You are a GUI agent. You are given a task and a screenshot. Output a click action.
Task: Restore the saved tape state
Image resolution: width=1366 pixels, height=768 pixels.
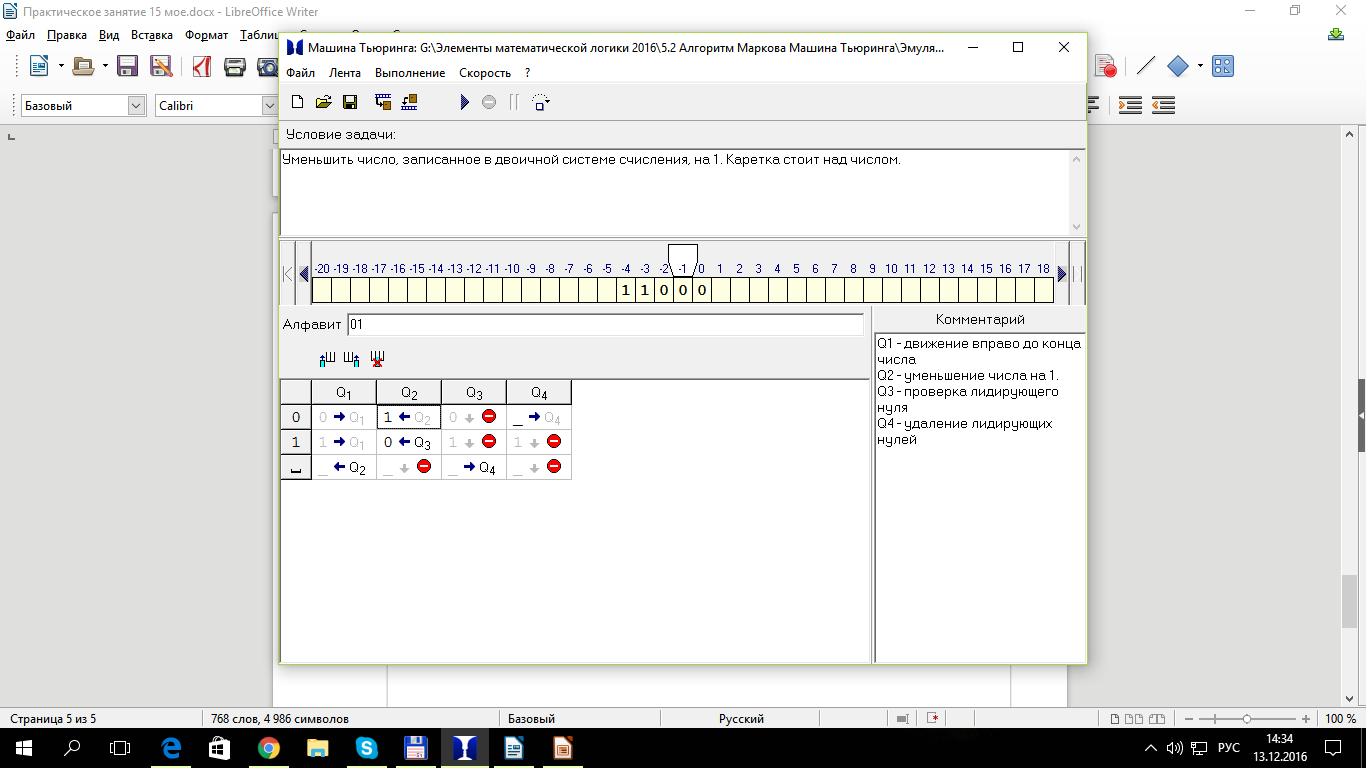pos(409,102)
